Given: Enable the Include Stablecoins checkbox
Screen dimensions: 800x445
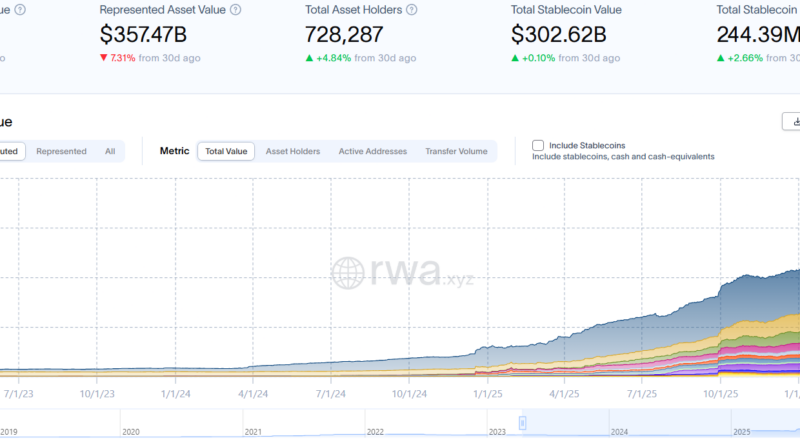Looking at the screenshot, I should tap(539, 145).
